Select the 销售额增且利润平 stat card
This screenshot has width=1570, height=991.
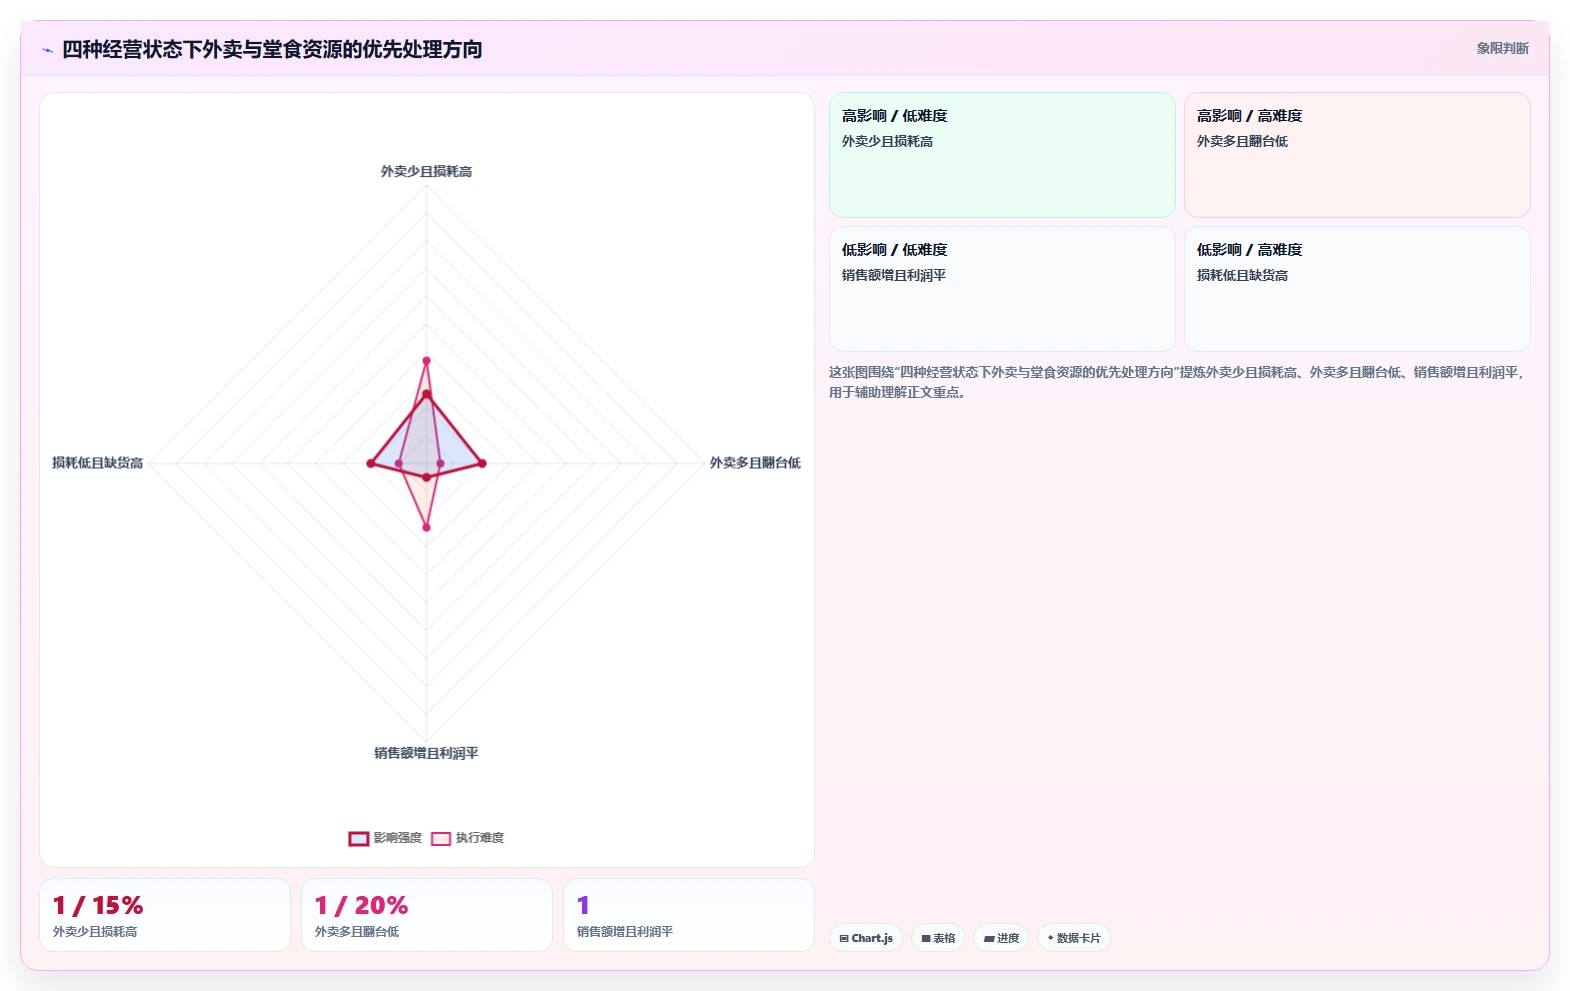(x=689, y=915)
